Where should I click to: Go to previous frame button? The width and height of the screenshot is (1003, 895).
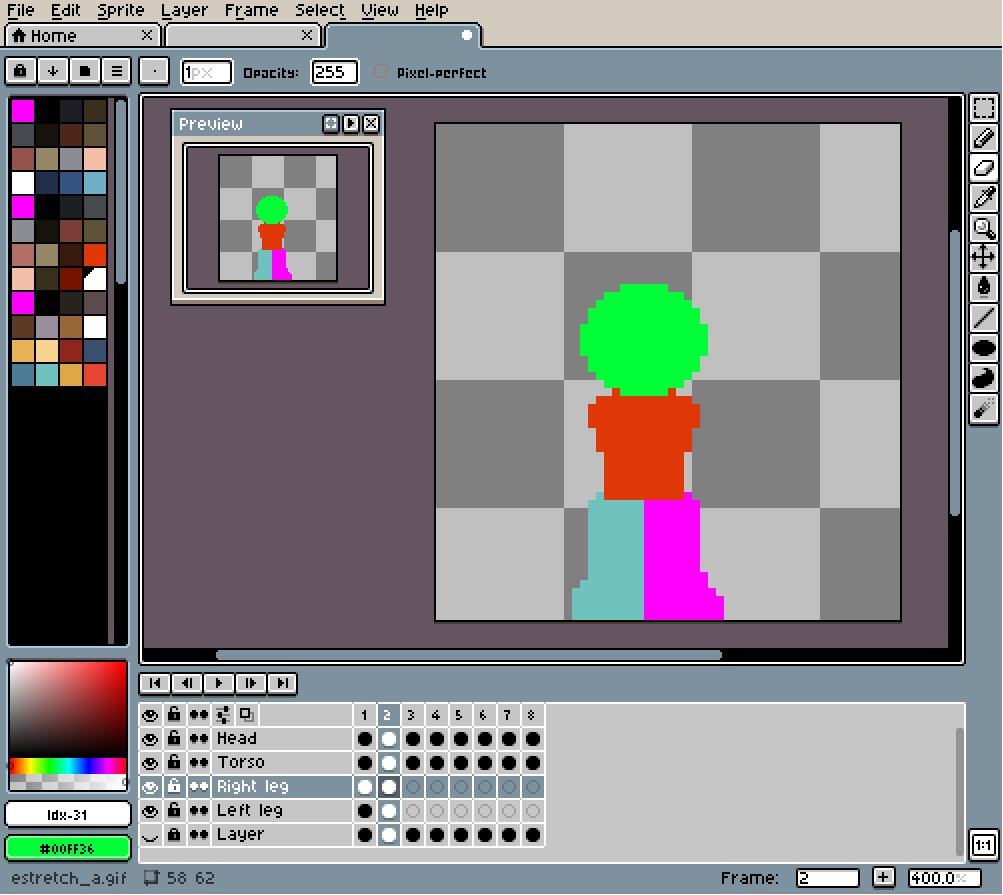point(187,683)
